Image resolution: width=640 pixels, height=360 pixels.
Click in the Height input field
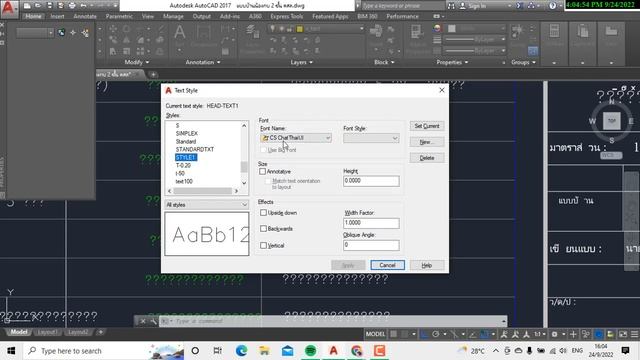[371, 181]
